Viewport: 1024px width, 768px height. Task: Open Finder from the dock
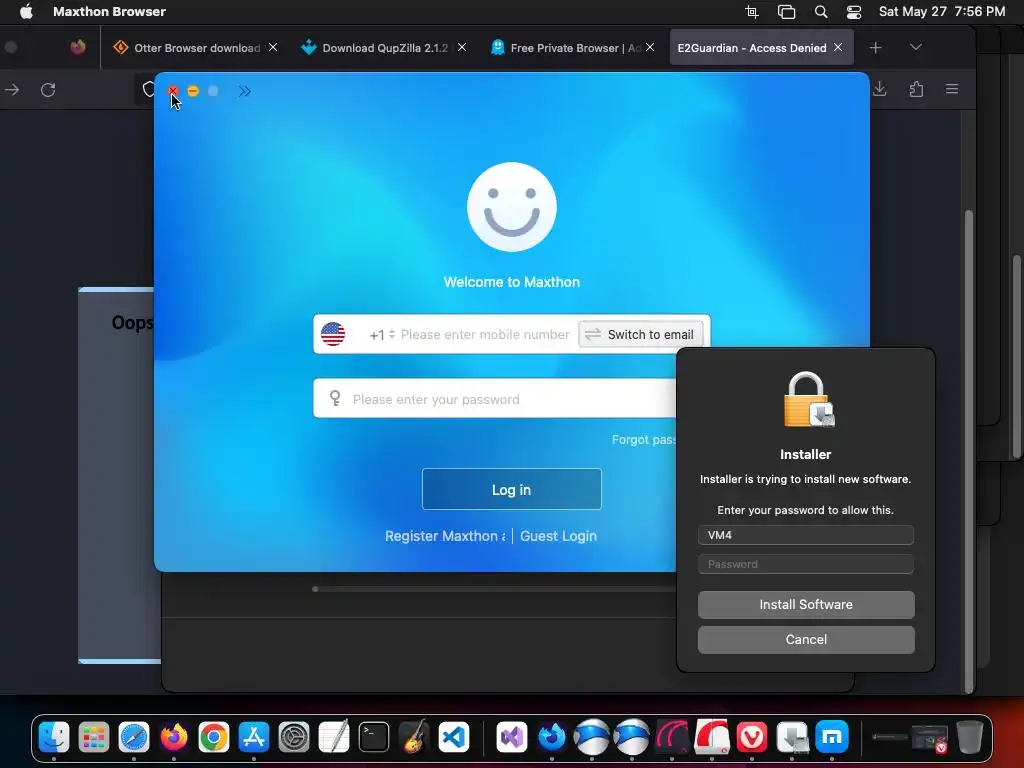(x=54, y=737)
